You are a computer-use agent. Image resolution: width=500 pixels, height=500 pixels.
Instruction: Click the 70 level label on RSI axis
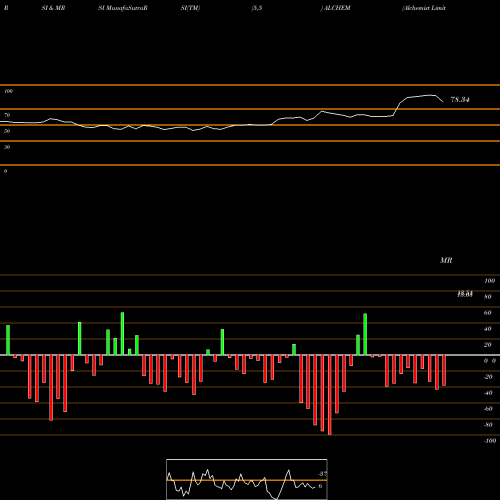click(7, 115)
